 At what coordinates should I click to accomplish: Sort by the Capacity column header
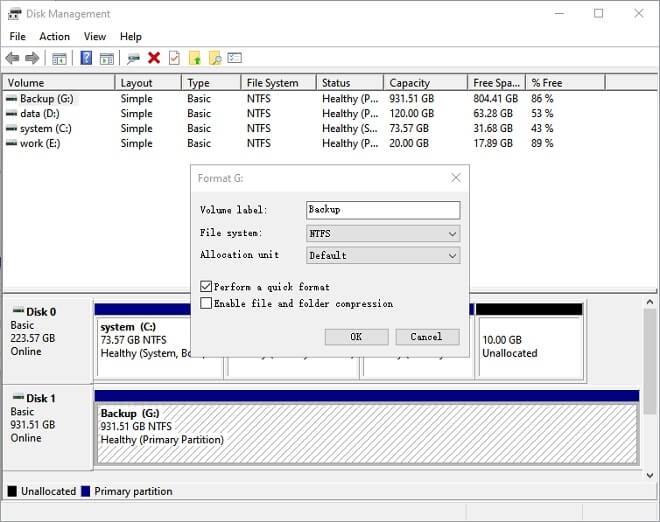click(x=426, y=83)
